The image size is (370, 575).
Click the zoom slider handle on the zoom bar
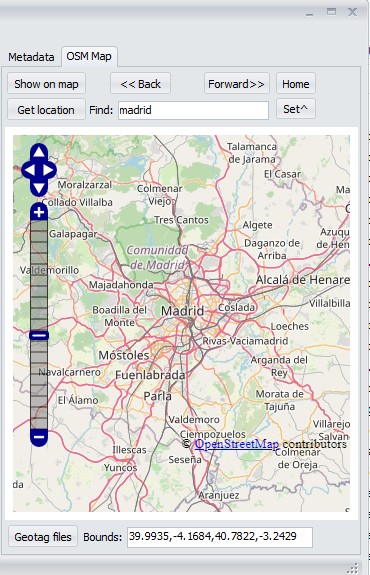click(39, 335)
